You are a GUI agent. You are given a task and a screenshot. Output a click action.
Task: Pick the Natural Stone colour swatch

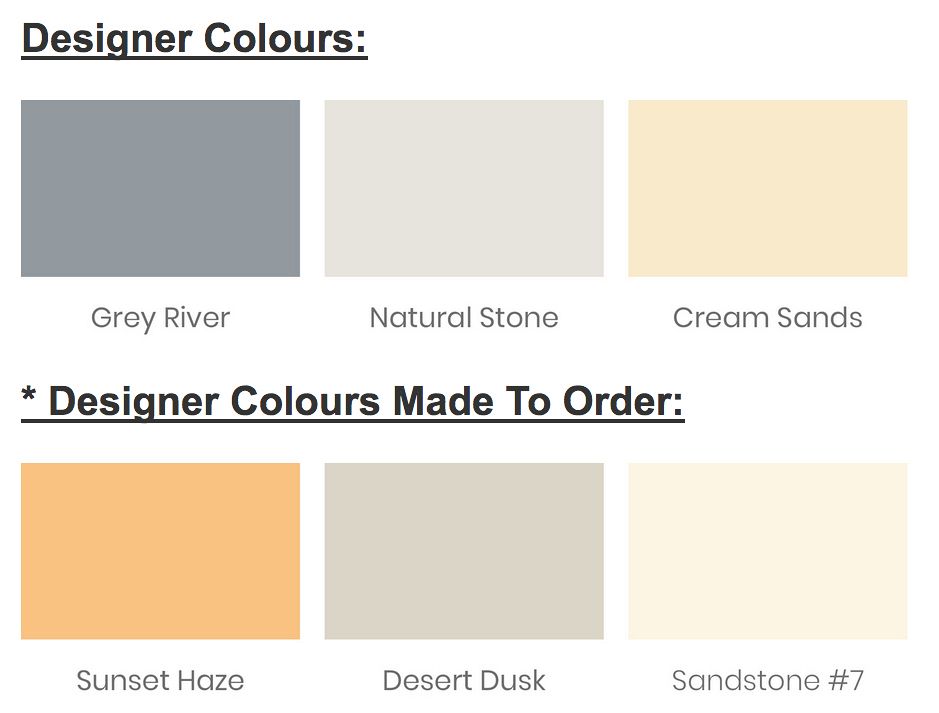pyautogui.click(x=464, y=188)
